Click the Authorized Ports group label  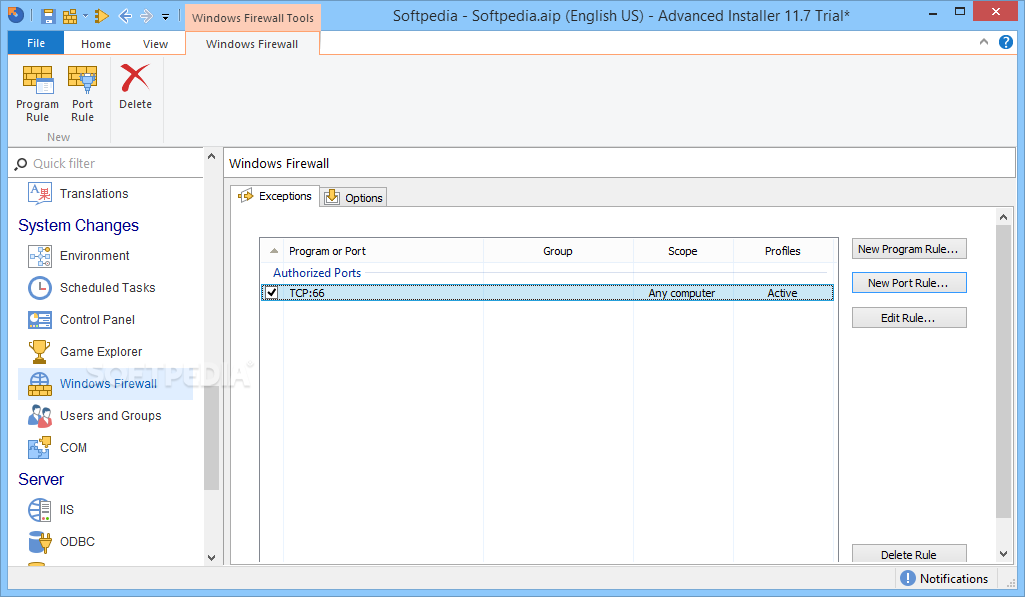click(x=317, y=273)
